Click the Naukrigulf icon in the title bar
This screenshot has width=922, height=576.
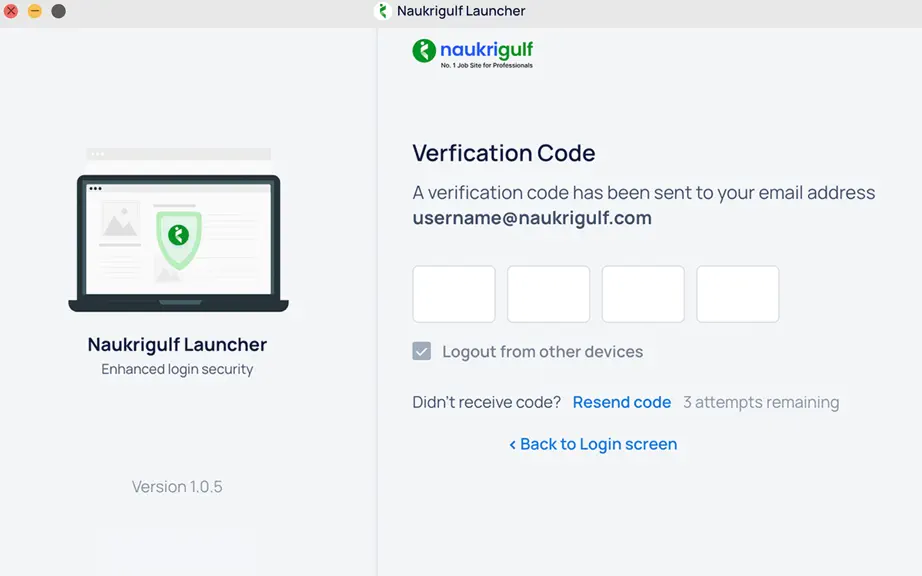[x=383, y=11]
